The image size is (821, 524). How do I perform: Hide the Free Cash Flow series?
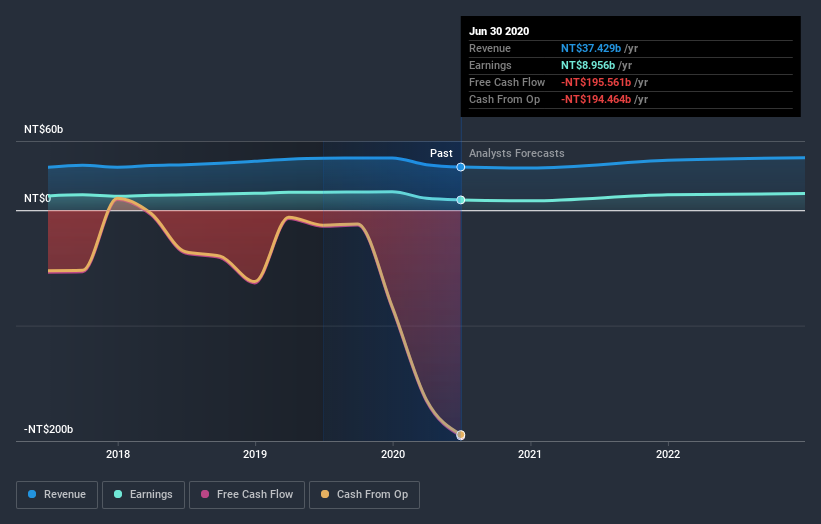[247, 495]
